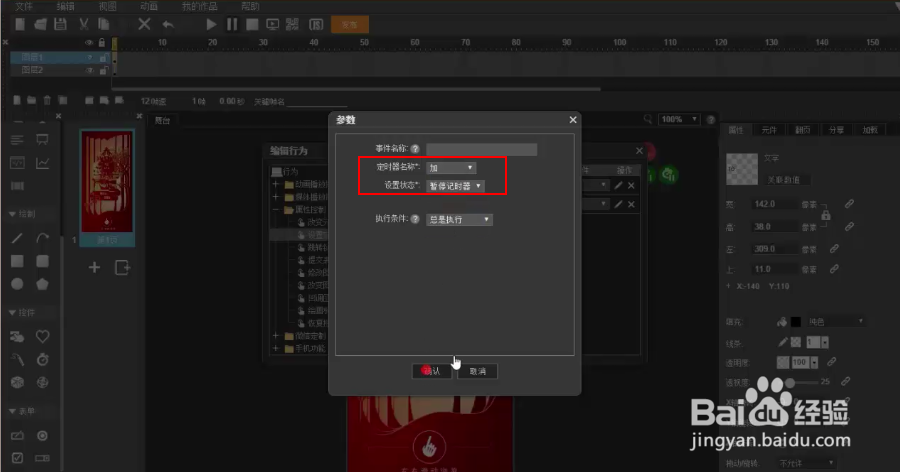Screen dimensions: 900x472
Task: Click the QR code icon
Action: point(292,24)
